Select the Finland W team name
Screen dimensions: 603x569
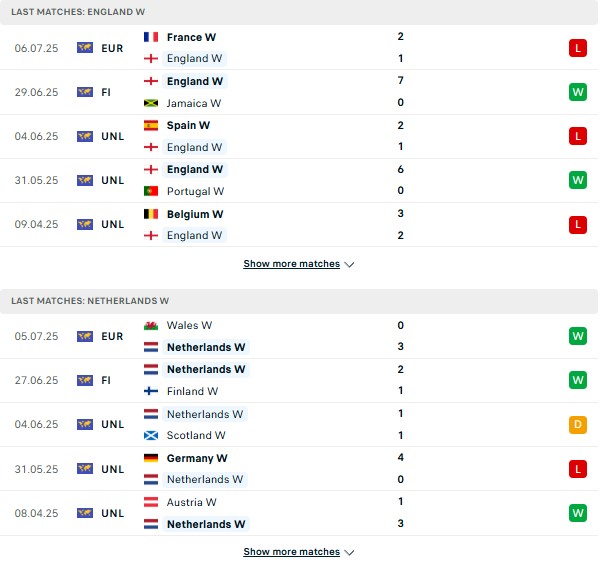point(192,391)
